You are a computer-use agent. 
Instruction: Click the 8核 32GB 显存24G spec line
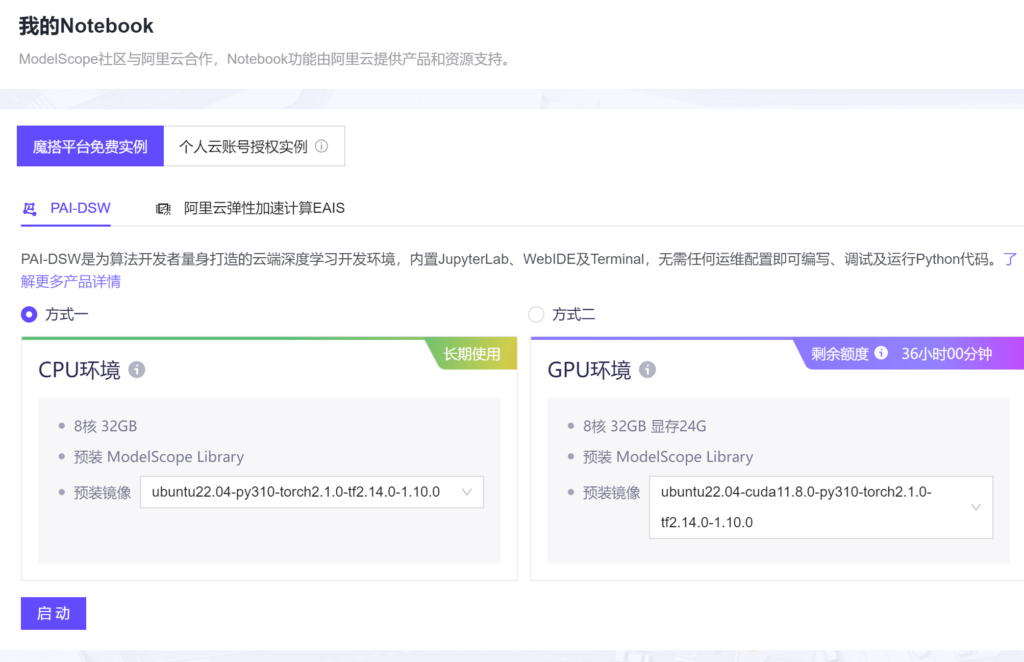[645, 426]
